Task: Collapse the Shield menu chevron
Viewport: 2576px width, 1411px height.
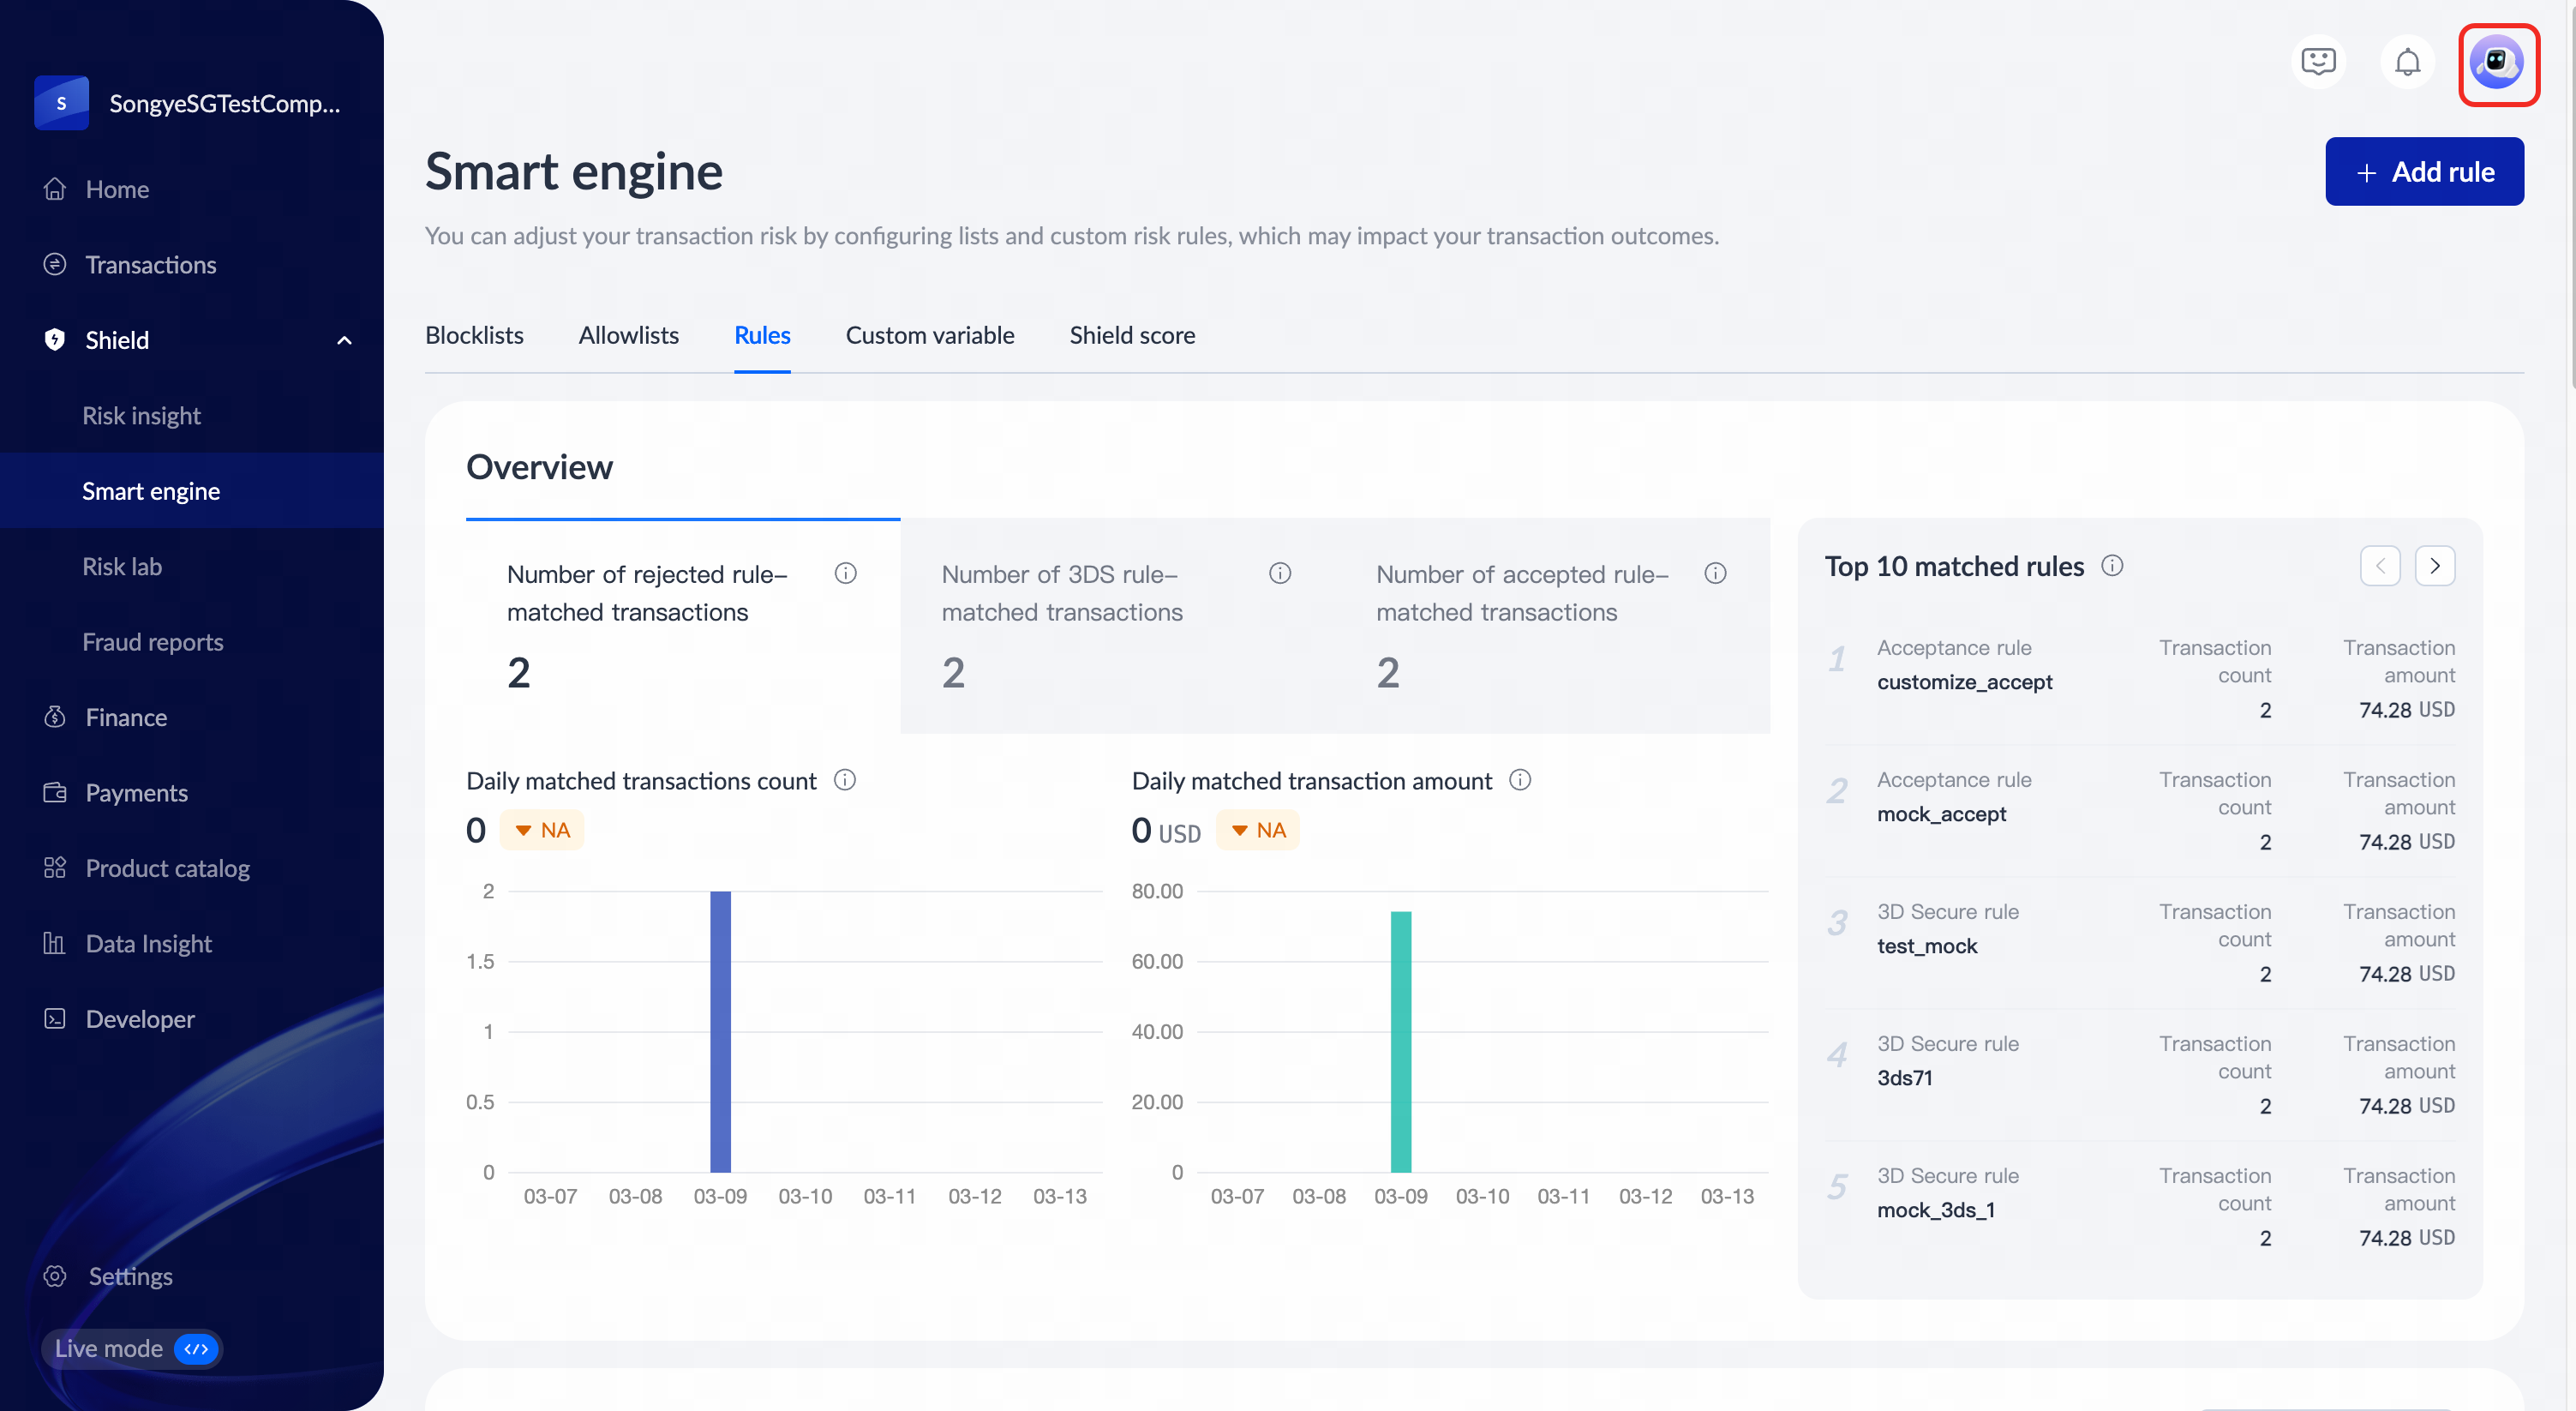Action: pos(344,340)
